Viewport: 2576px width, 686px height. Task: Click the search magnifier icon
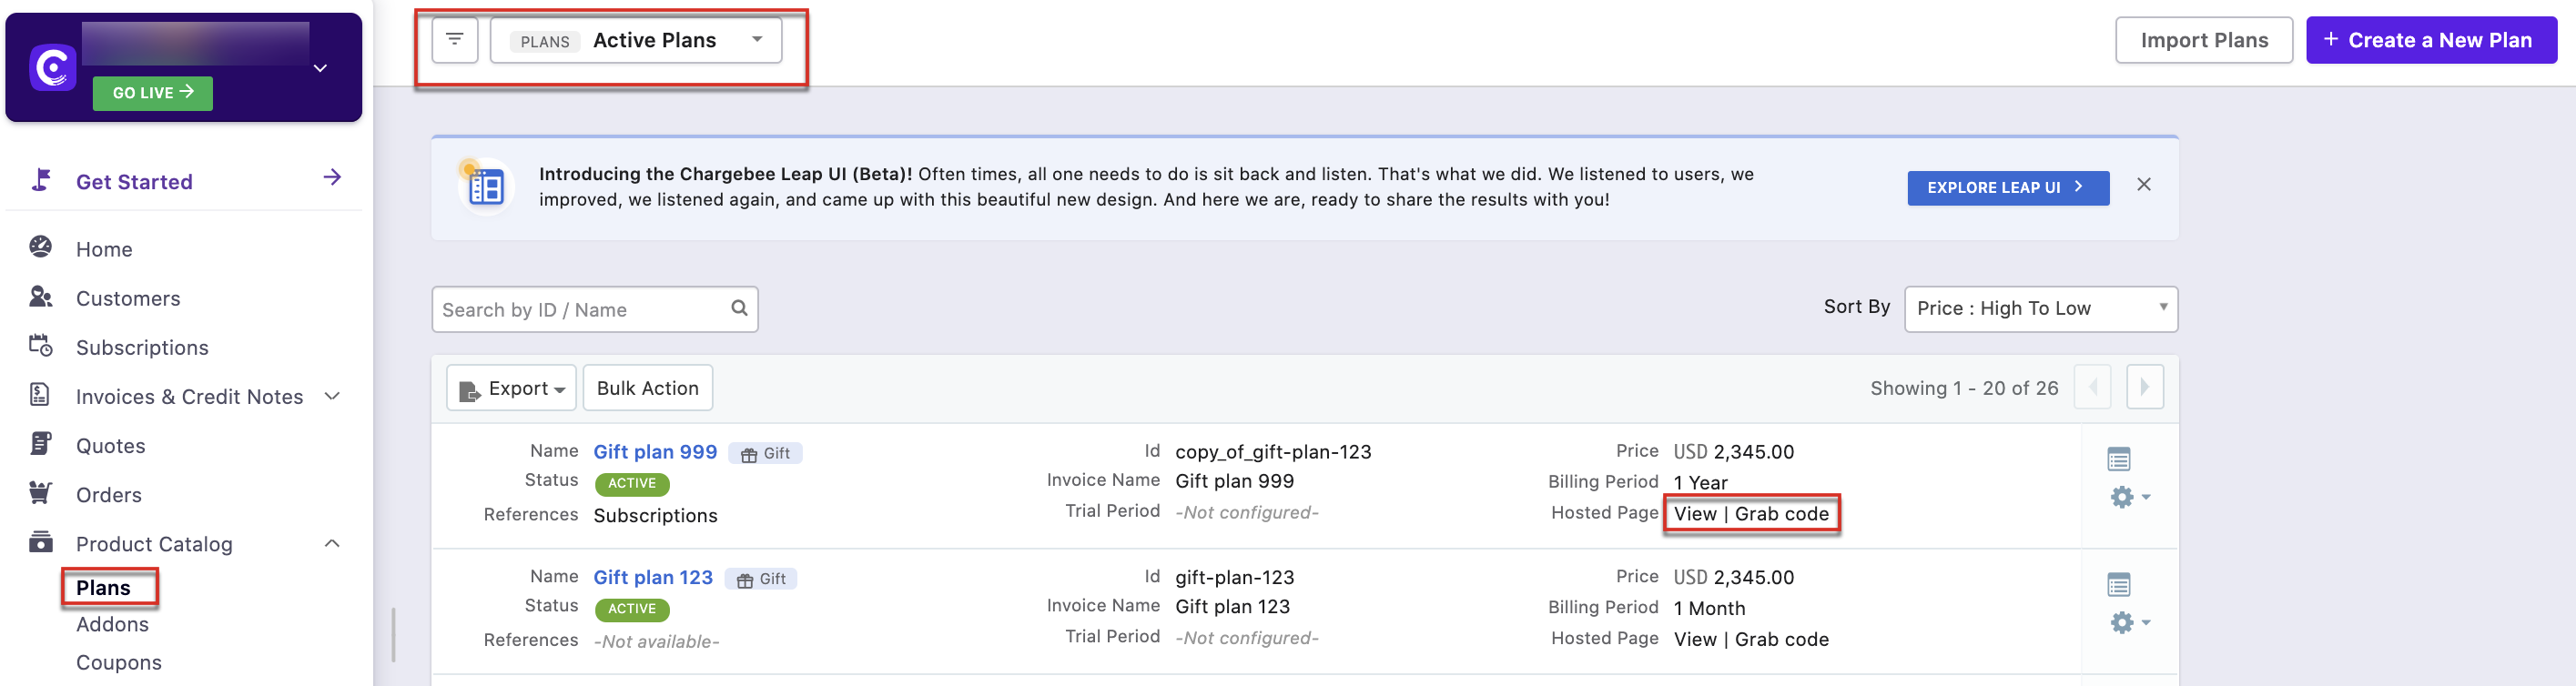pyautogui.click(x=739, y=308)
